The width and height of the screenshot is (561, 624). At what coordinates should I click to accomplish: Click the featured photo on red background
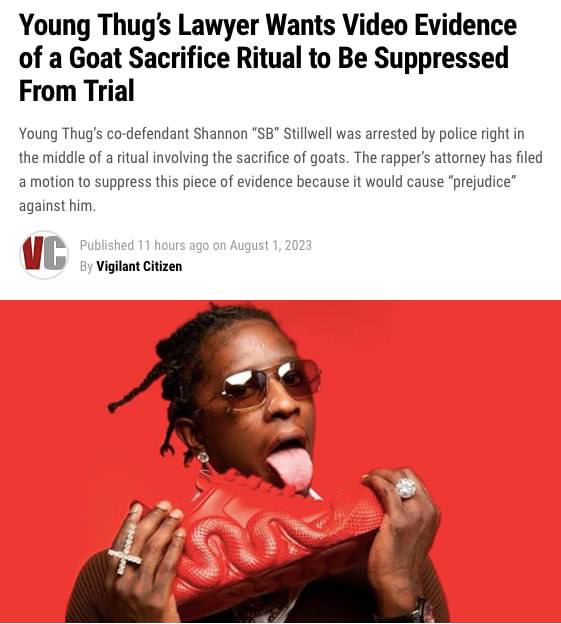(280, 461)
